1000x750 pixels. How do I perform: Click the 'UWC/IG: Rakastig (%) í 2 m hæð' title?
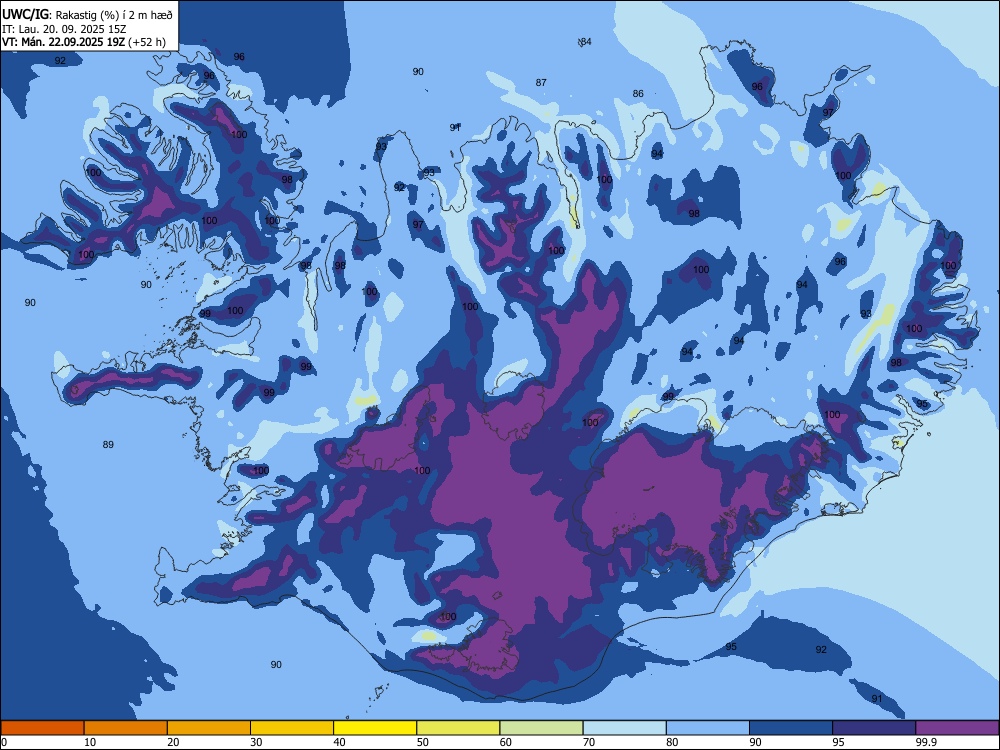click(87, 15)
